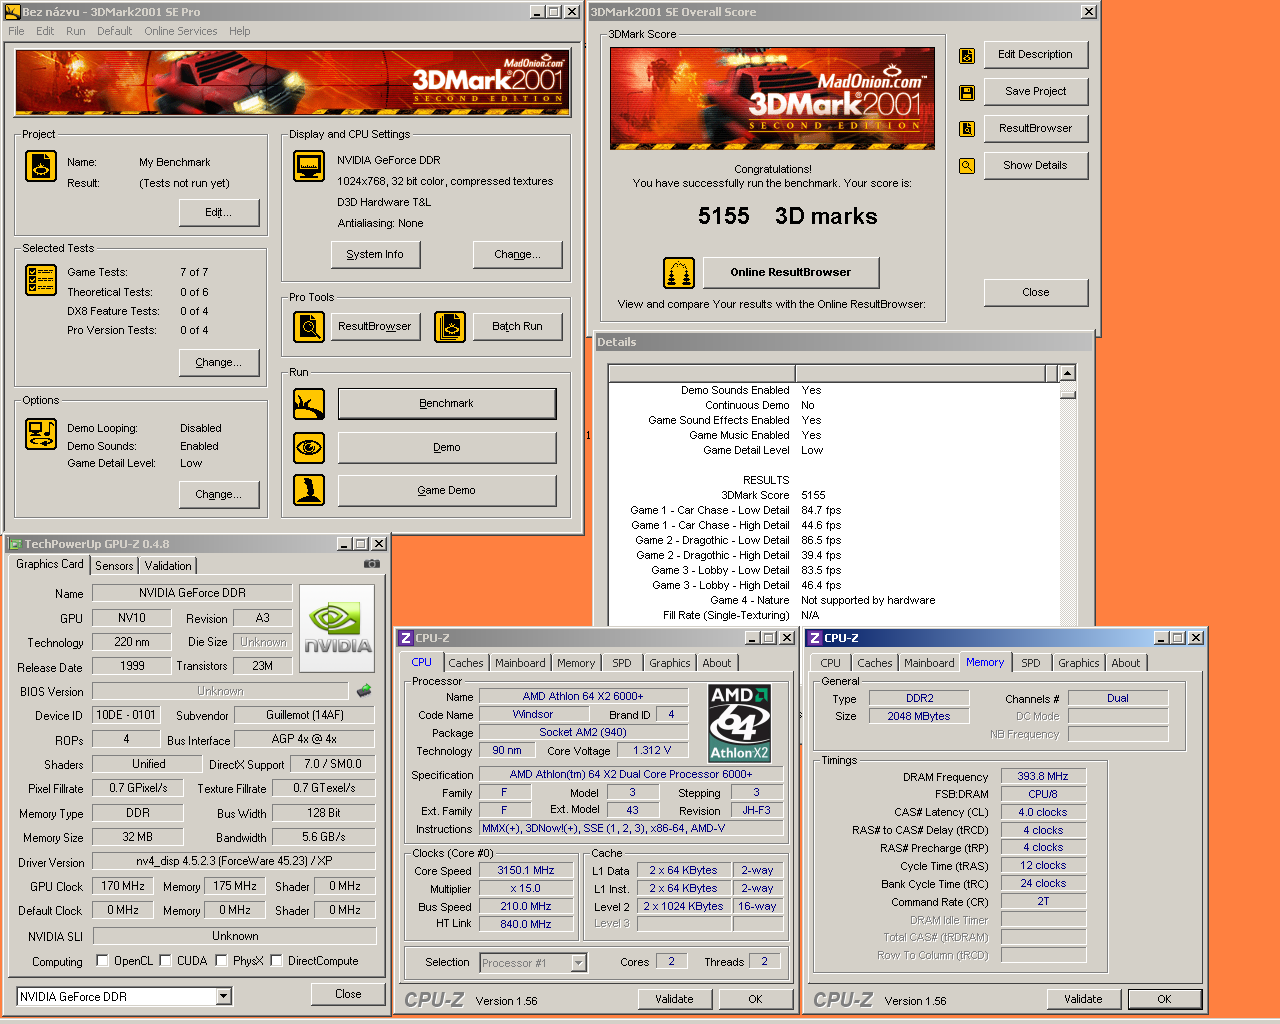The image size is (1280, 1024).
Task: Open the Default menu in 3DMark2001
Action: pos(114,31)
